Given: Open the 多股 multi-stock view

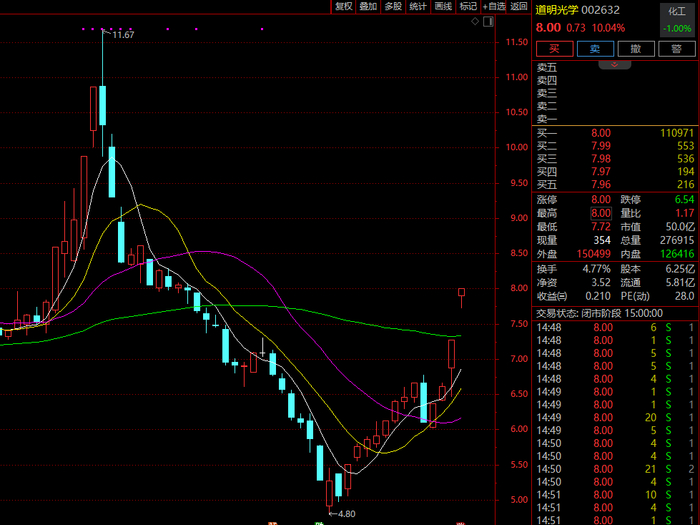Looking at the screenshot, I should point(393,6).
